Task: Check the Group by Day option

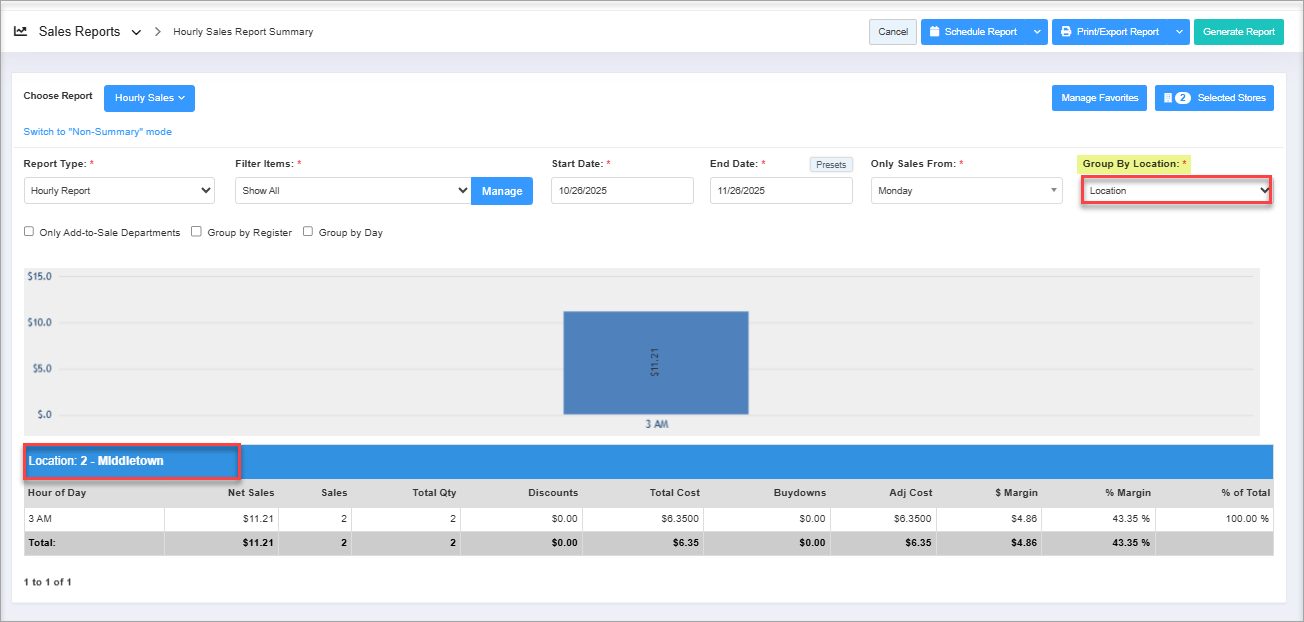Action: 308,232
